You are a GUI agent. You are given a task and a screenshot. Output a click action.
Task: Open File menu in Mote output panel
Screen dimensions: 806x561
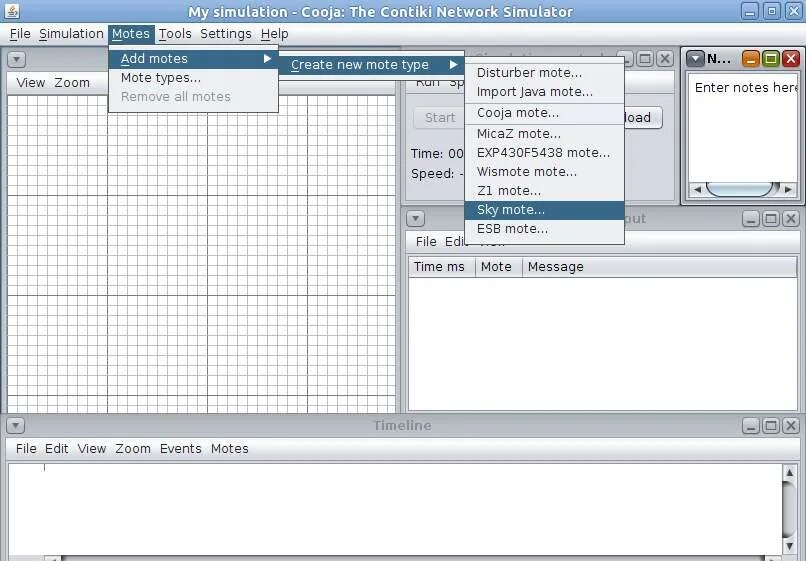[x=426, y=242]
